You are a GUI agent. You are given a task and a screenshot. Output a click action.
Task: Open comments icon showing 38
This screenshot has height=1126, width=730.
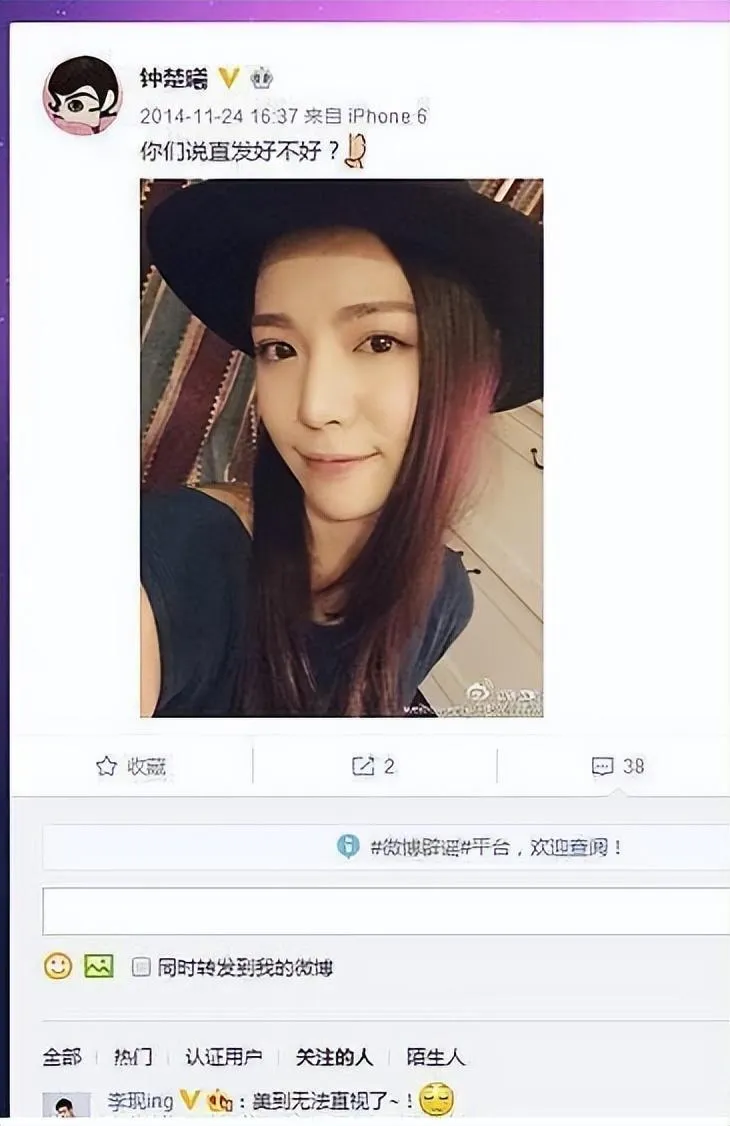pyautogui.click(x=602, y=766)
